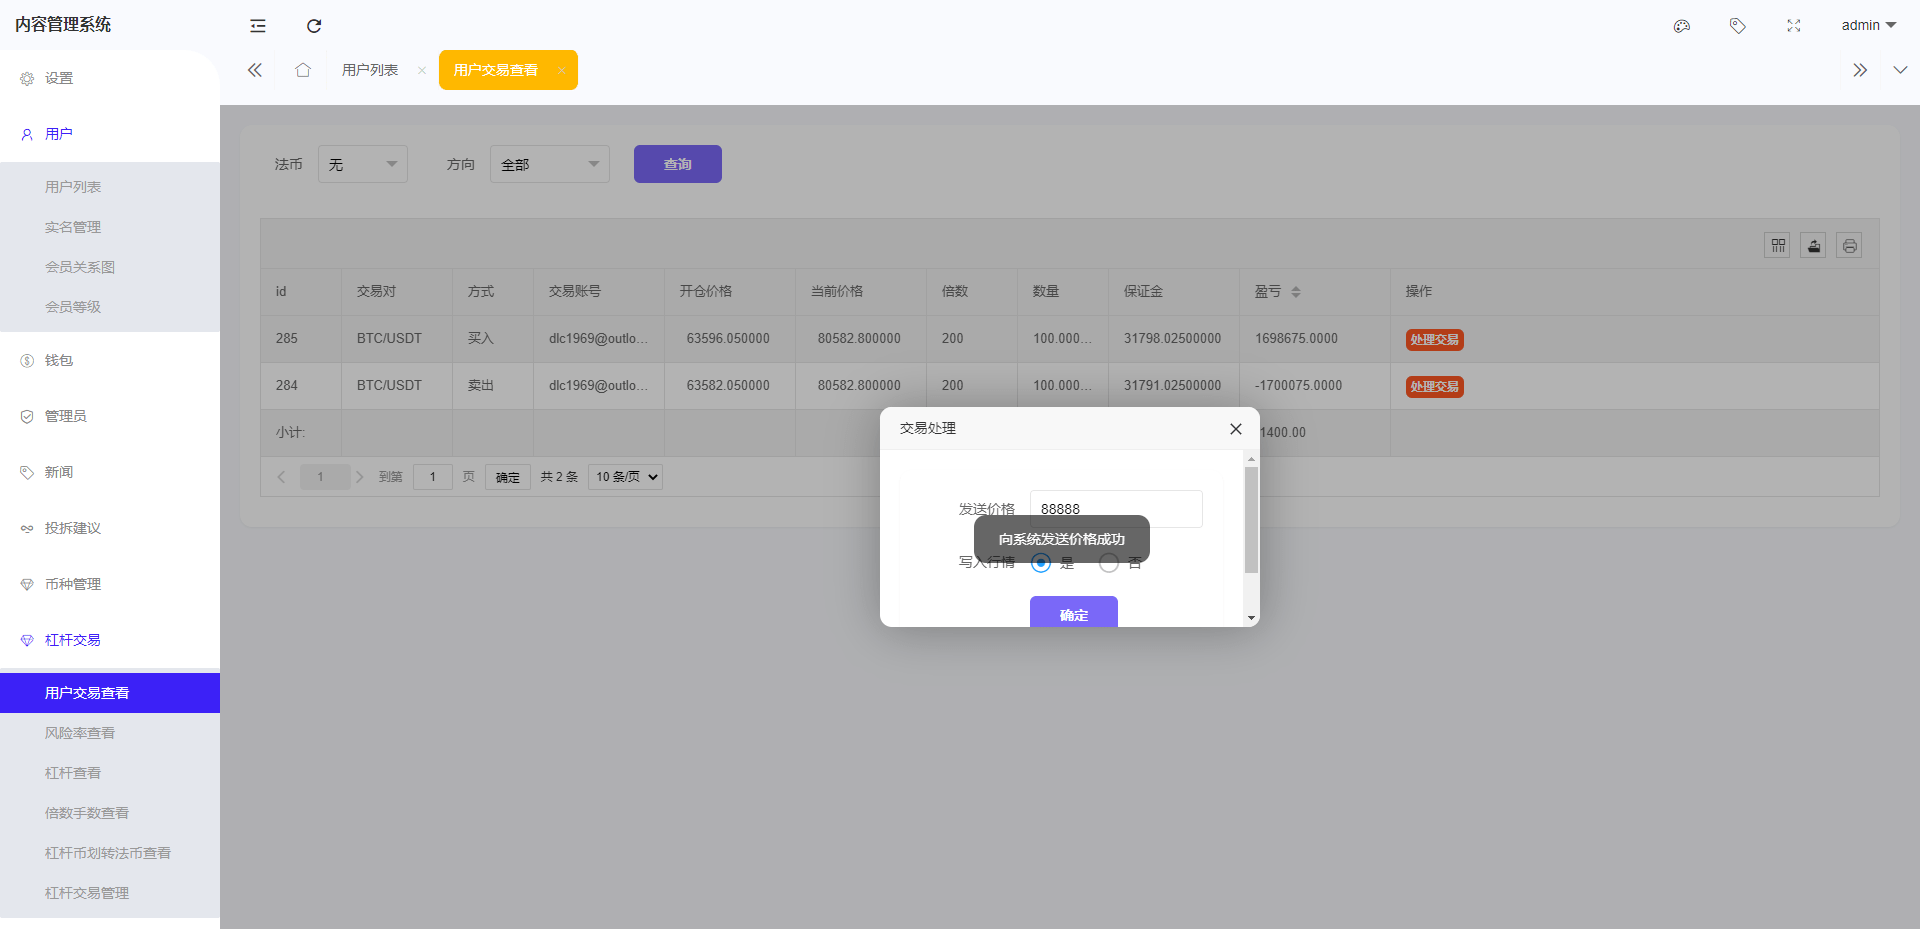Viewport: 1920px width, 929px height.
Task: Switch to the 用户列表 tab
Action: click(x=370, y=70)
